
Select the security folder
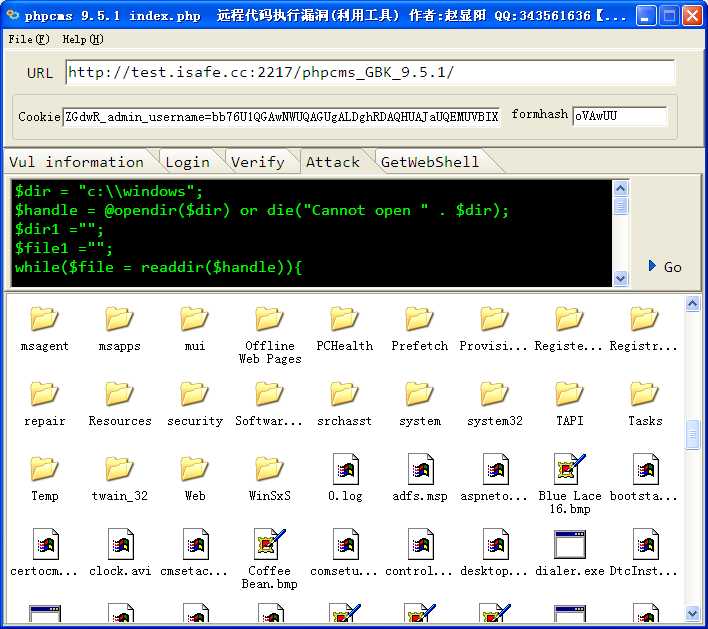tap(194, 393)
